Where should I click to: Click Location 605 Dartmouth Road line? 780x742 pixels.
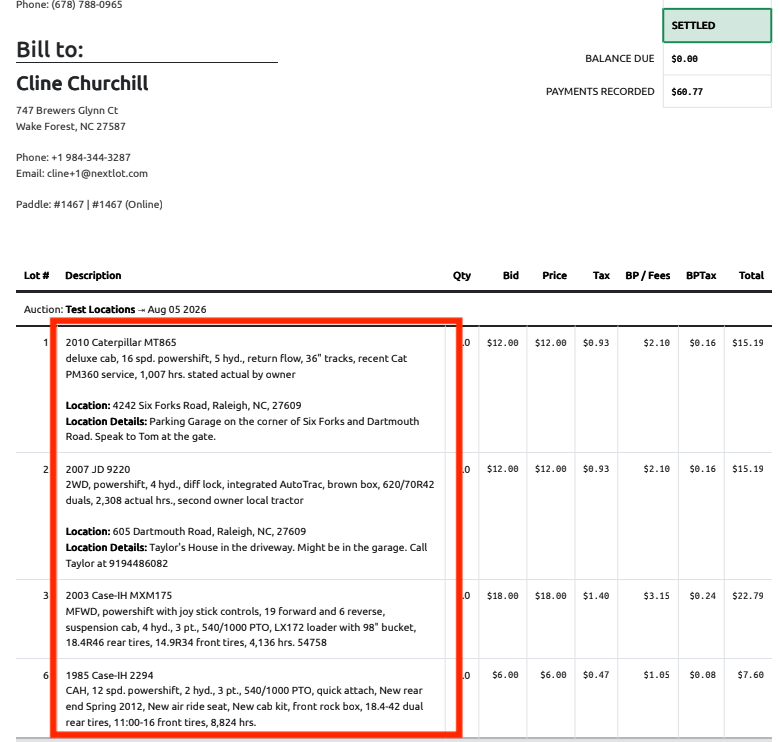[186, 532]
